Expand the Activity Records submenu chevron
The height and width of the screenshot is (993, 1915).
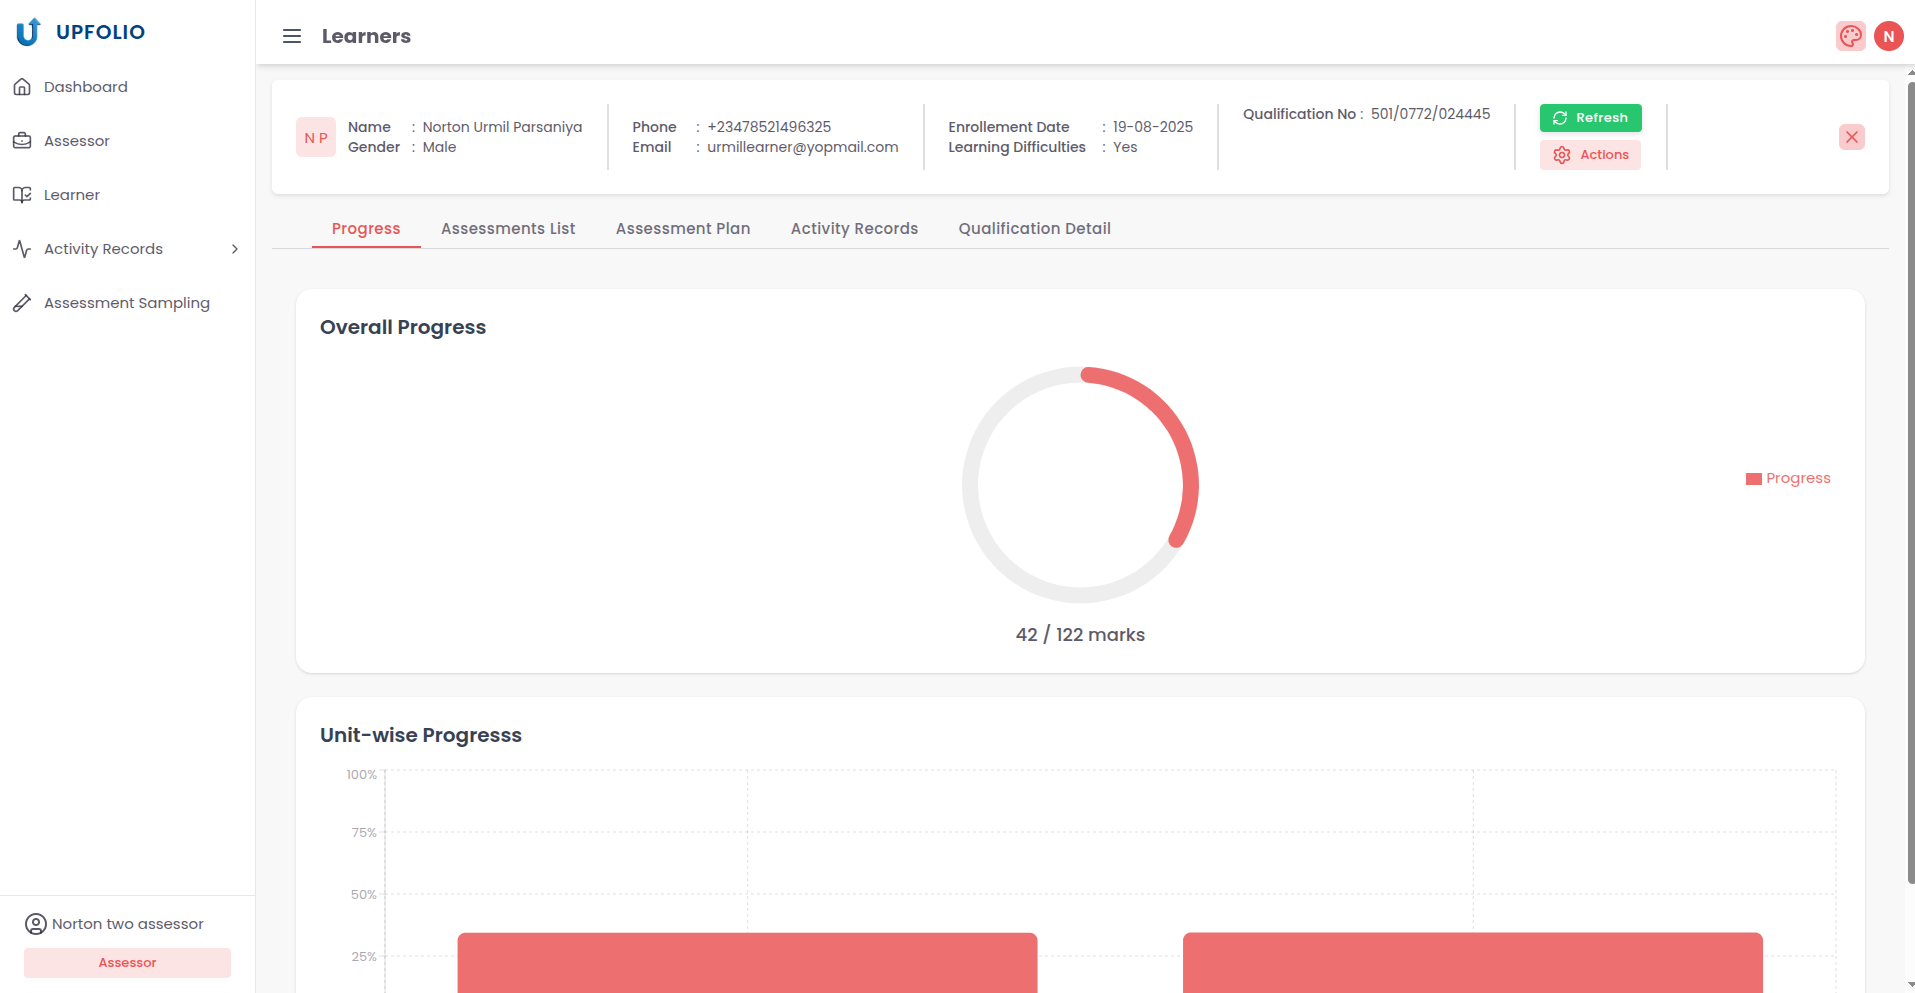(x=234, y=248)
